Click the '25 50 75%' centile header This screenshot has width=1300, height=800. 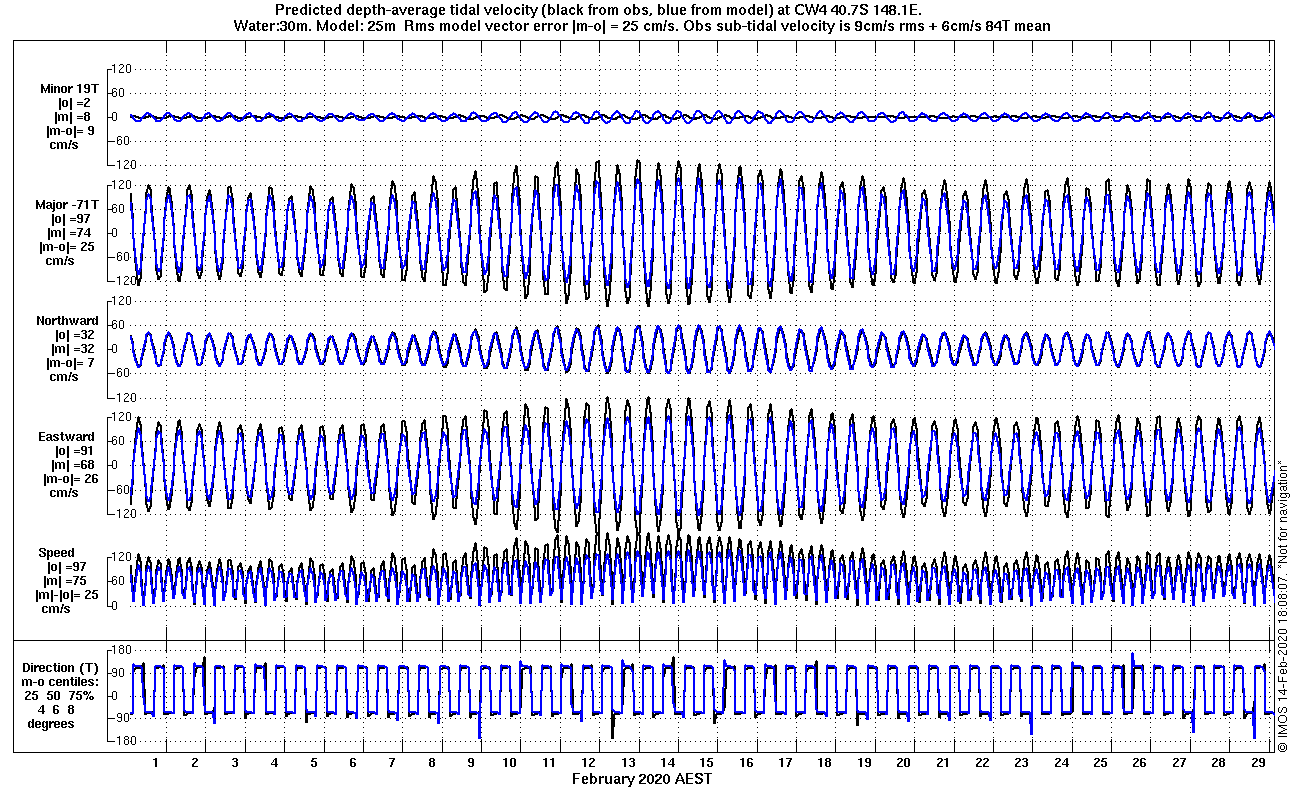(x=59, y=695)
